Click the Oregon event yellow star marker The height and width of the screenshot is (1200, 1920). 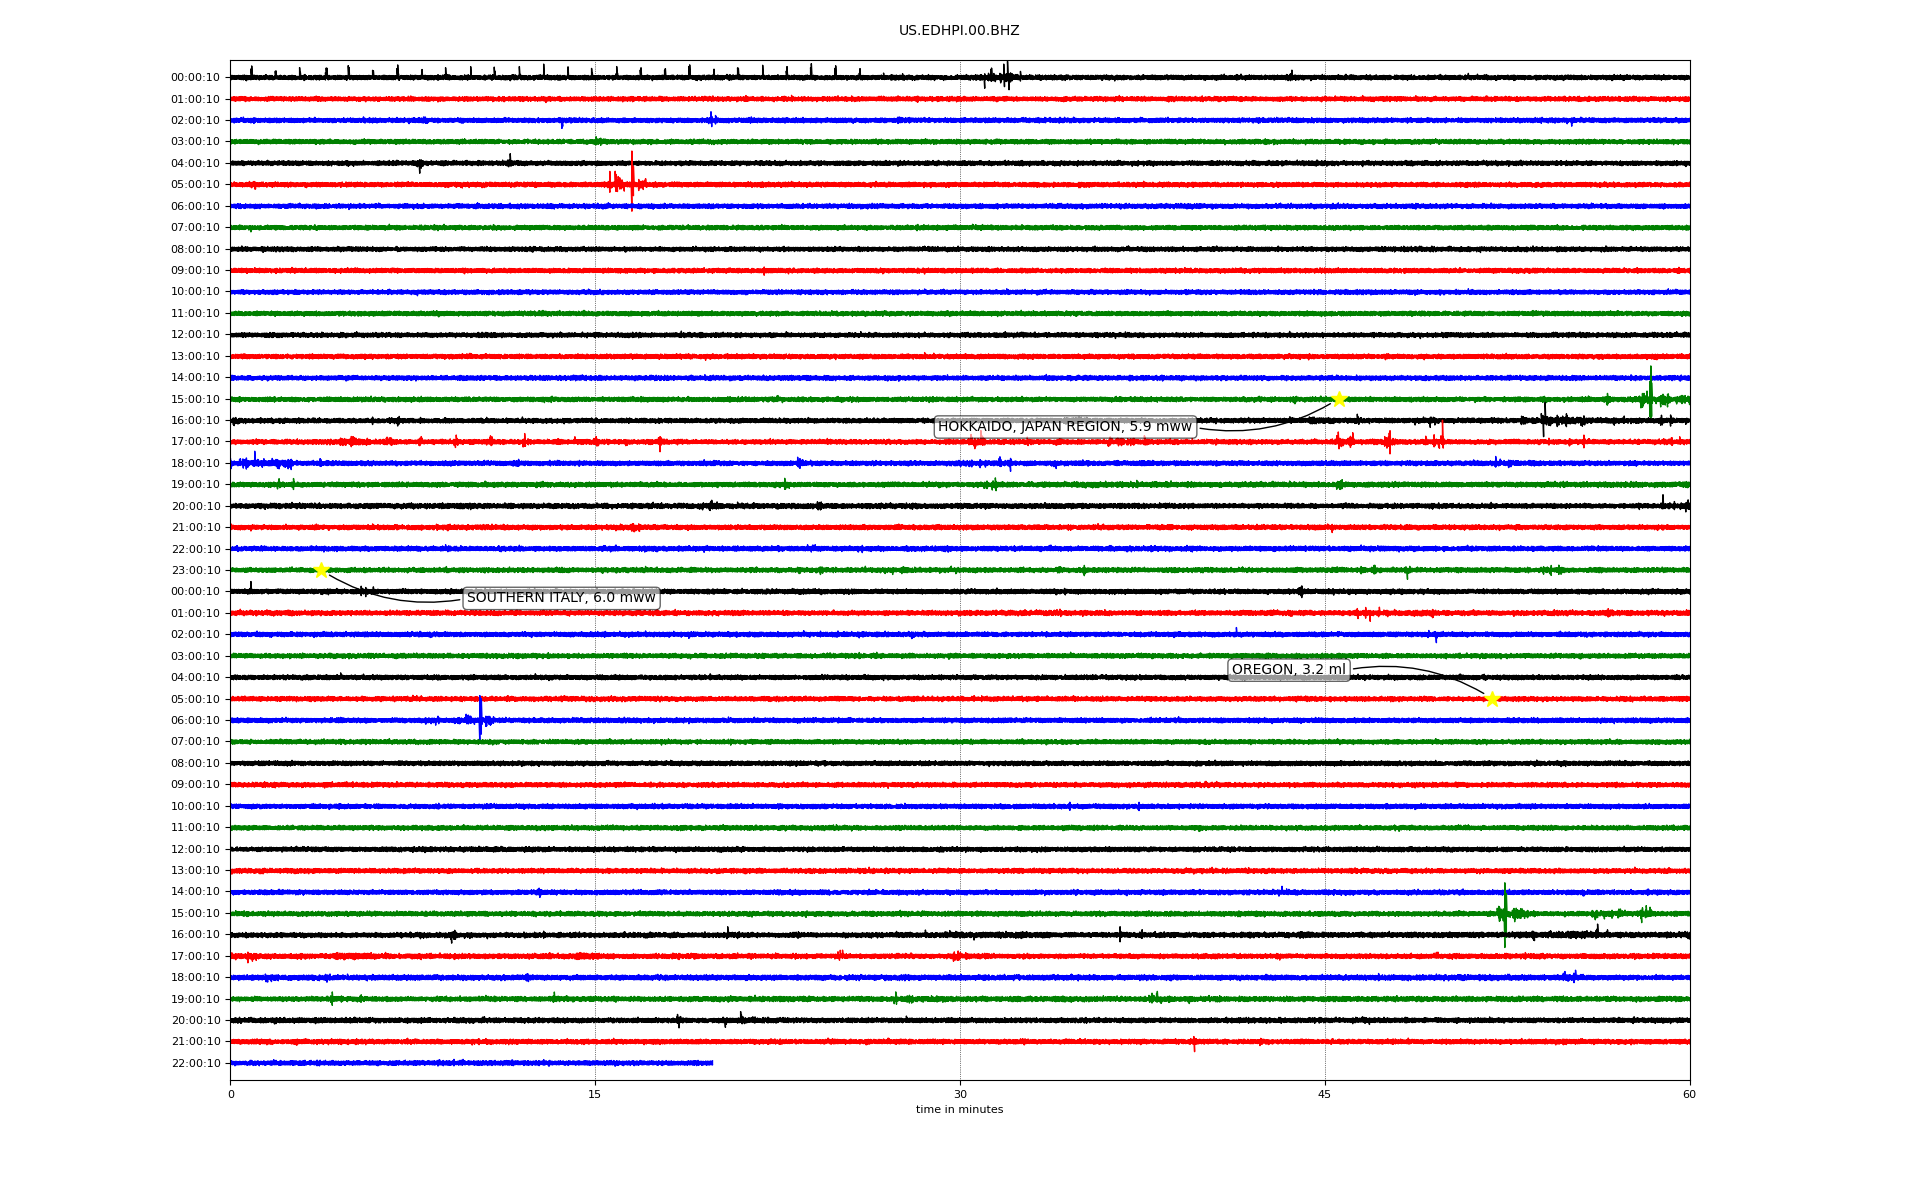pos(1492,699)
